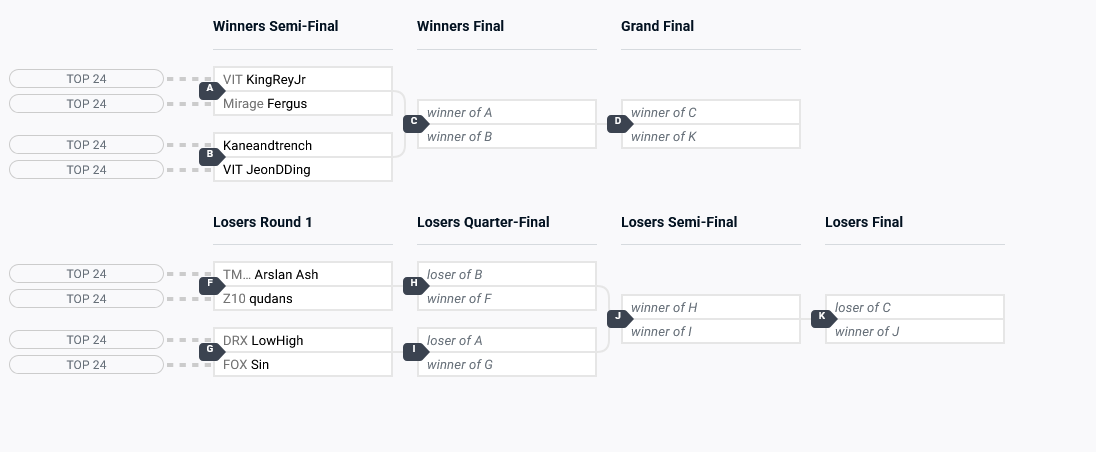
Task: Select DRX LowHigh player
Action: pyautogui.click(x=302, y=341)
